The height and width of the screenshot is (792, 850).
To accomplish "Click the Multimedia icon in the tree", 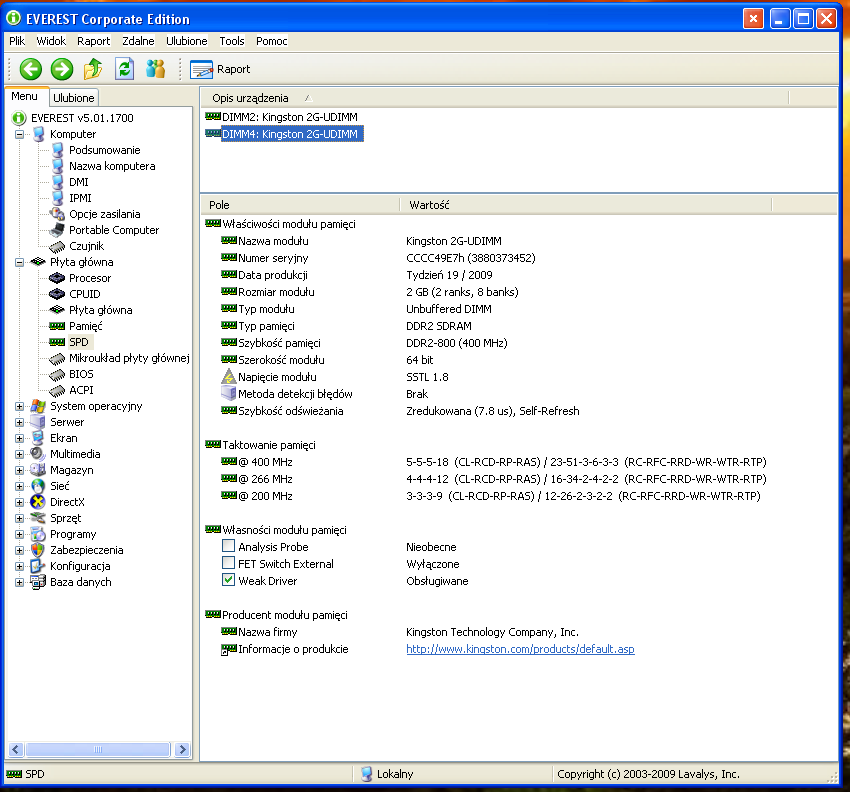I will pyautogui.click(x=38, y=454).
